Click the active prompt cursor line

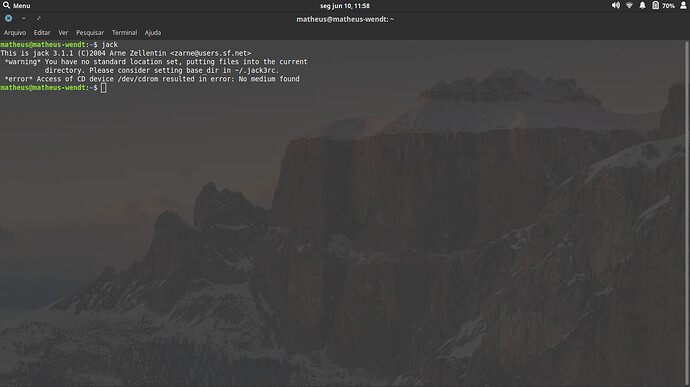pyautogui.click(x=53, y=88)
